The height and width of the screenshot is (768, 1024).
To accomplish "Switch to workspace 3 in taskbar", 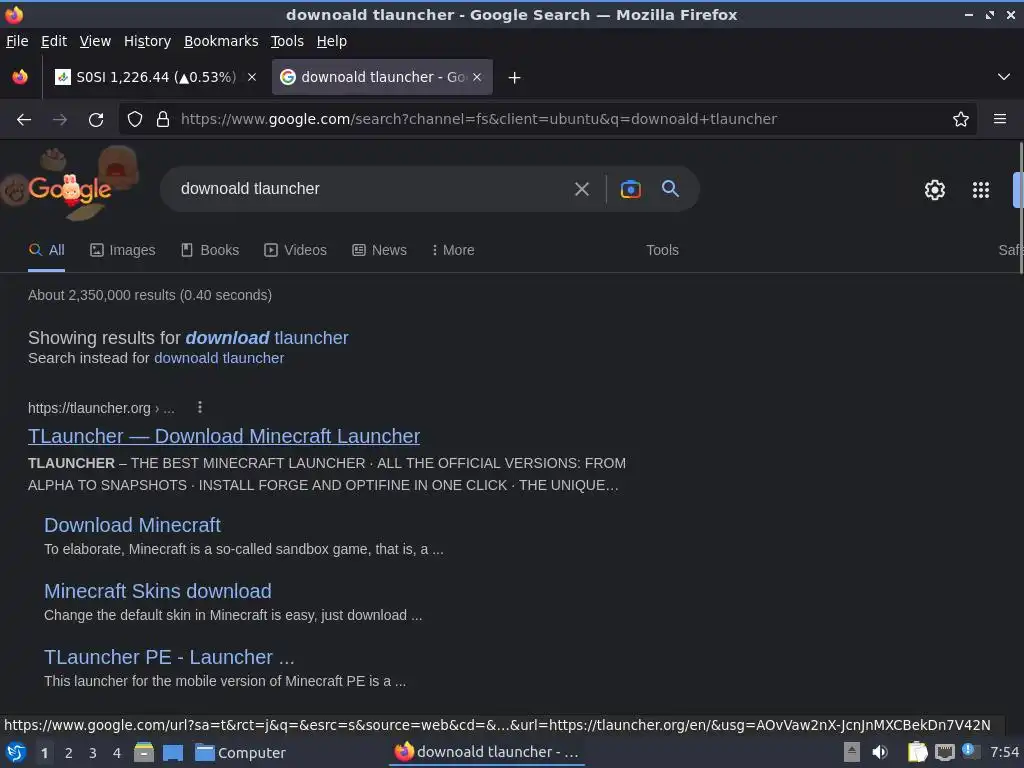I will 93,753.
